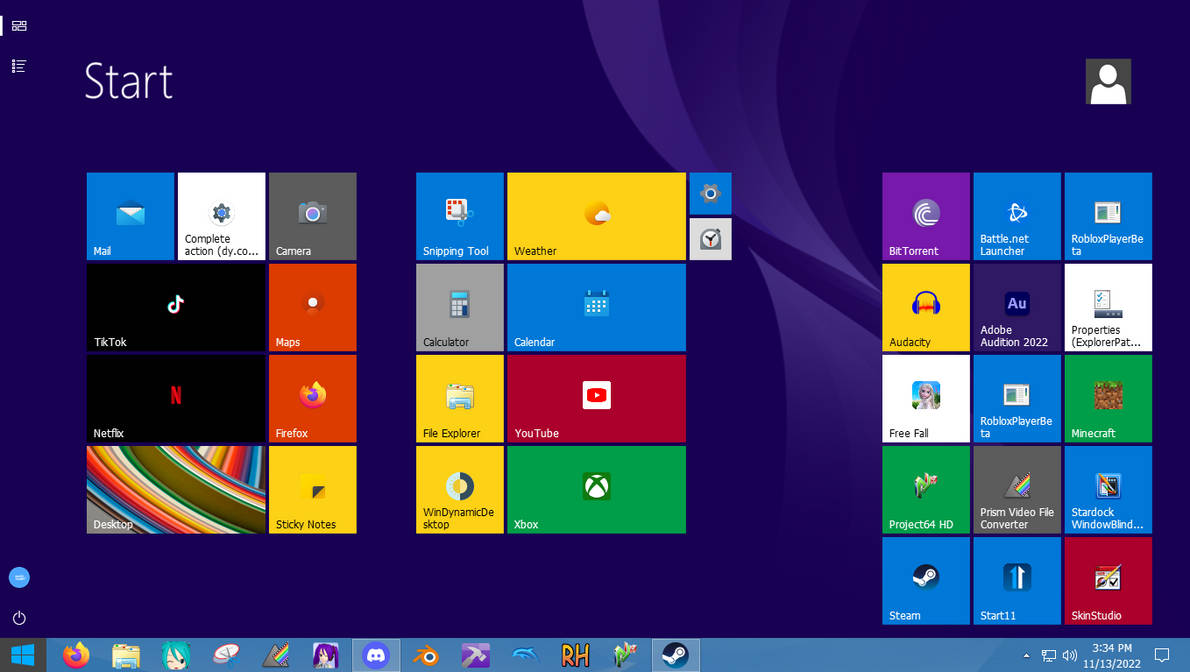
Task: Open RobloxPlayerBeta tile beside Free Fall
Action: (x=1017, y=399)
